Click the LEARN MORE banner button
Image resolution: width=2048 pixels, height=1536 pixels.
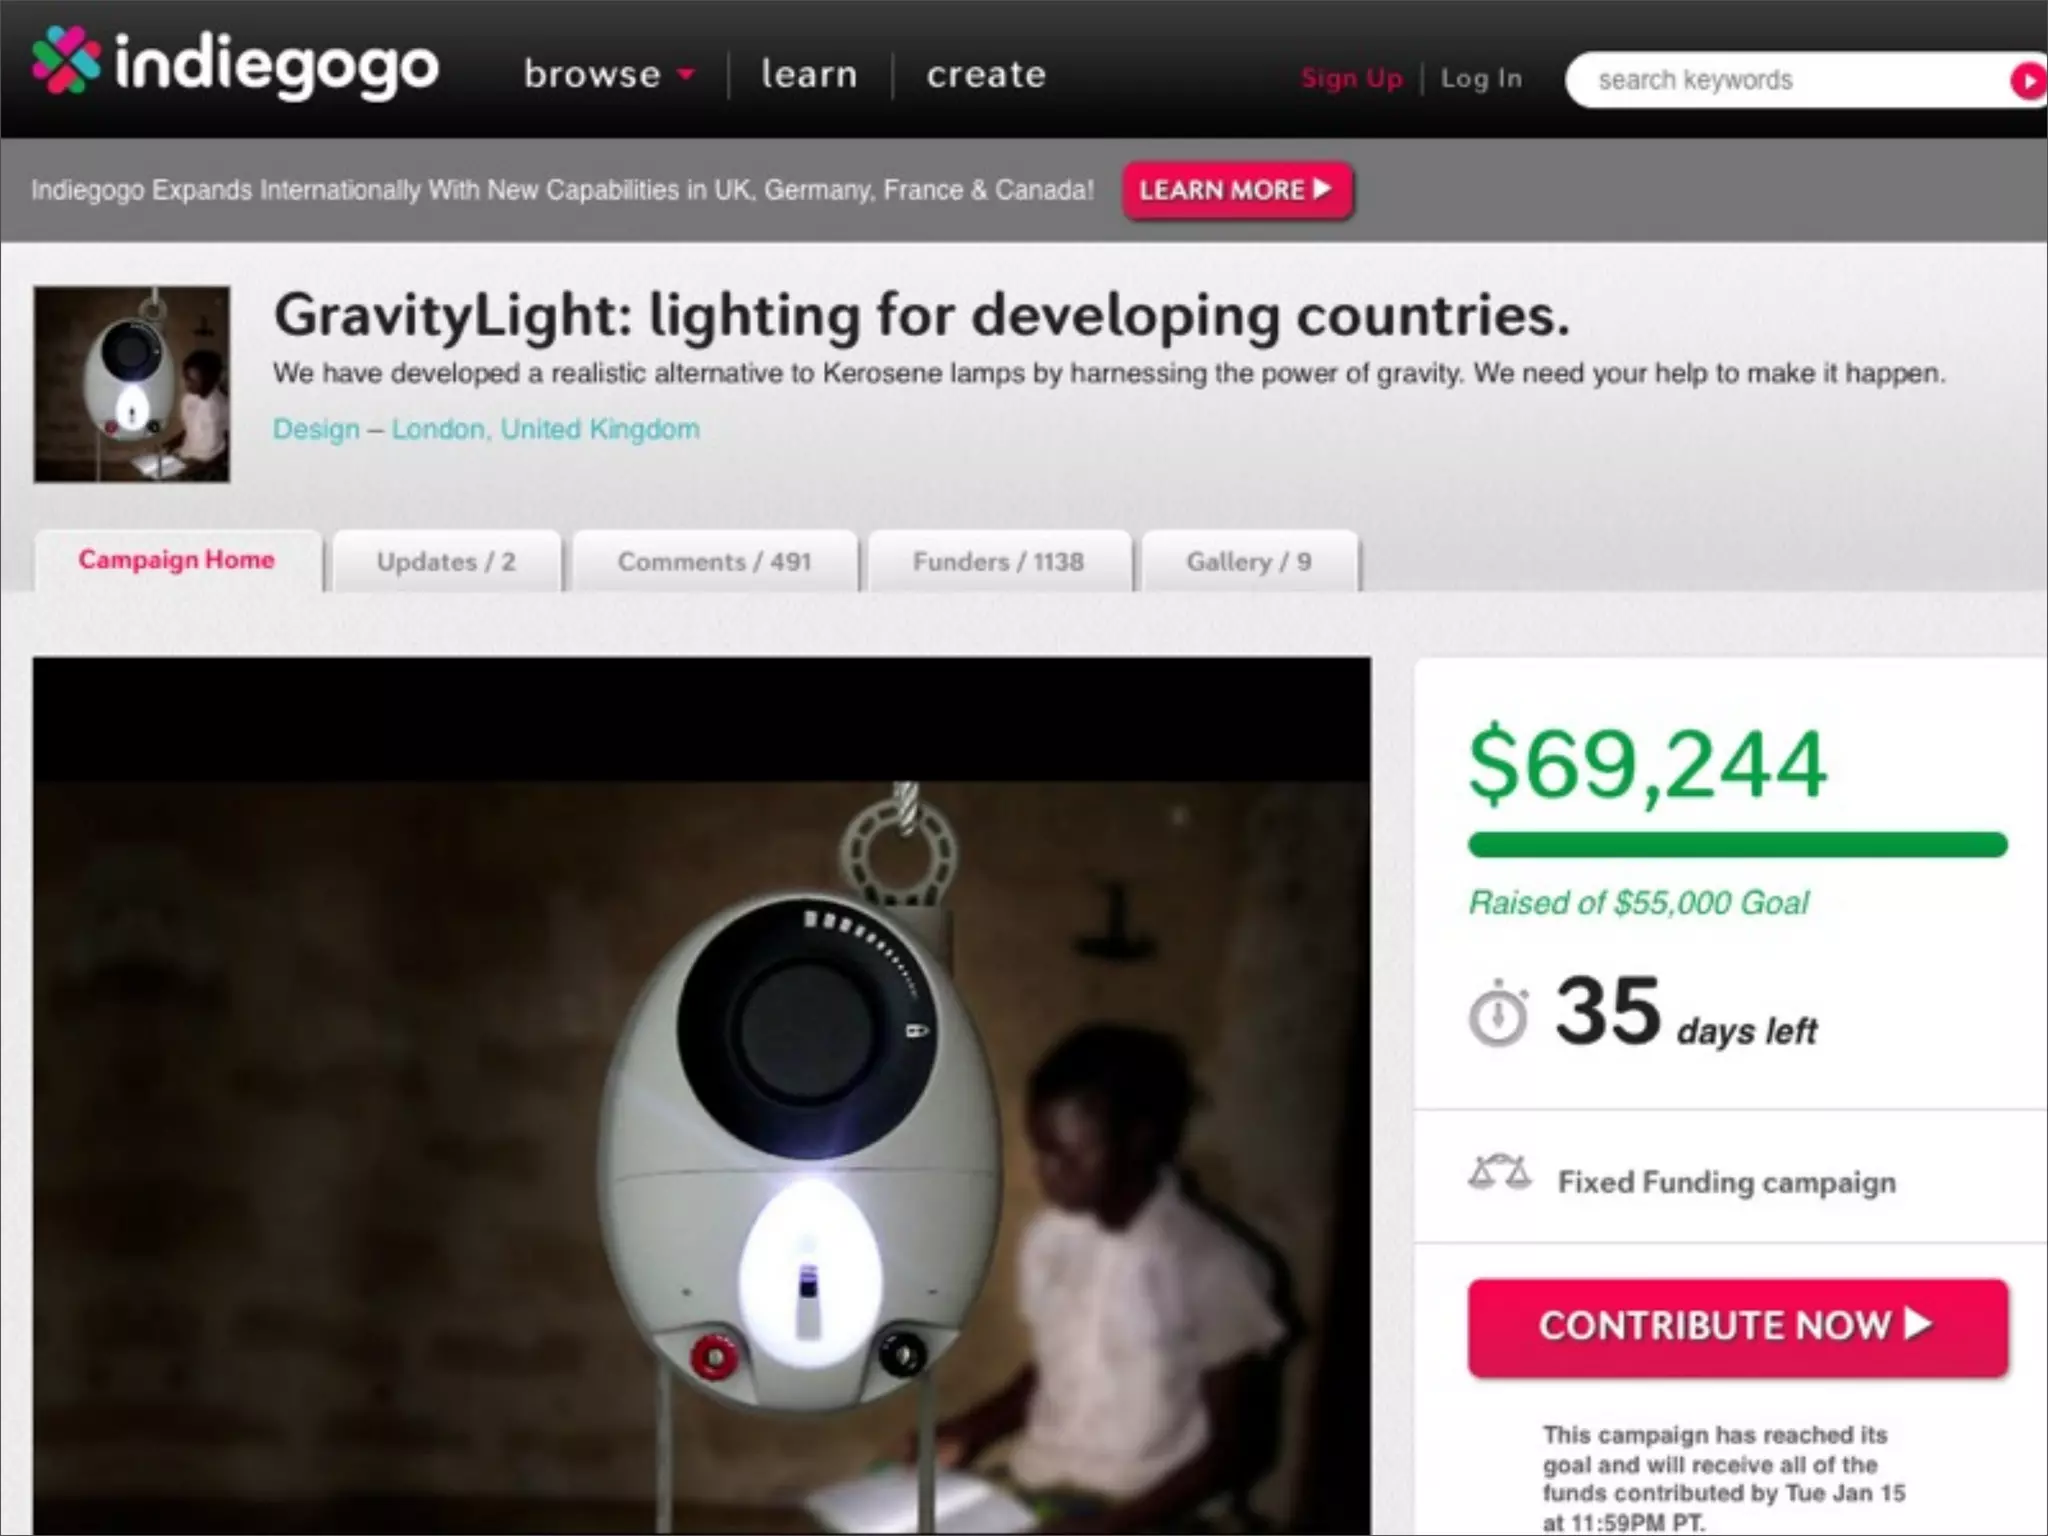pyautogui.click(x=1237, y=190)
